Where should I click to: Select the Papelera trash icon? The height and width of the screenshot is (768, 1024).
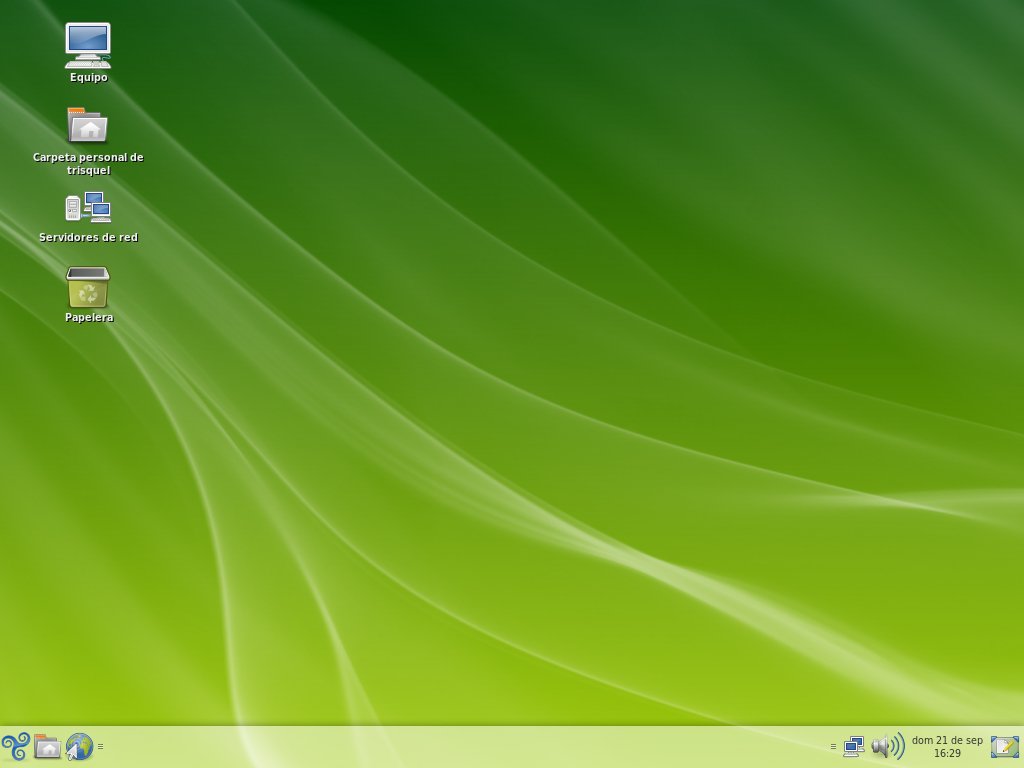(x=88, y=288)
